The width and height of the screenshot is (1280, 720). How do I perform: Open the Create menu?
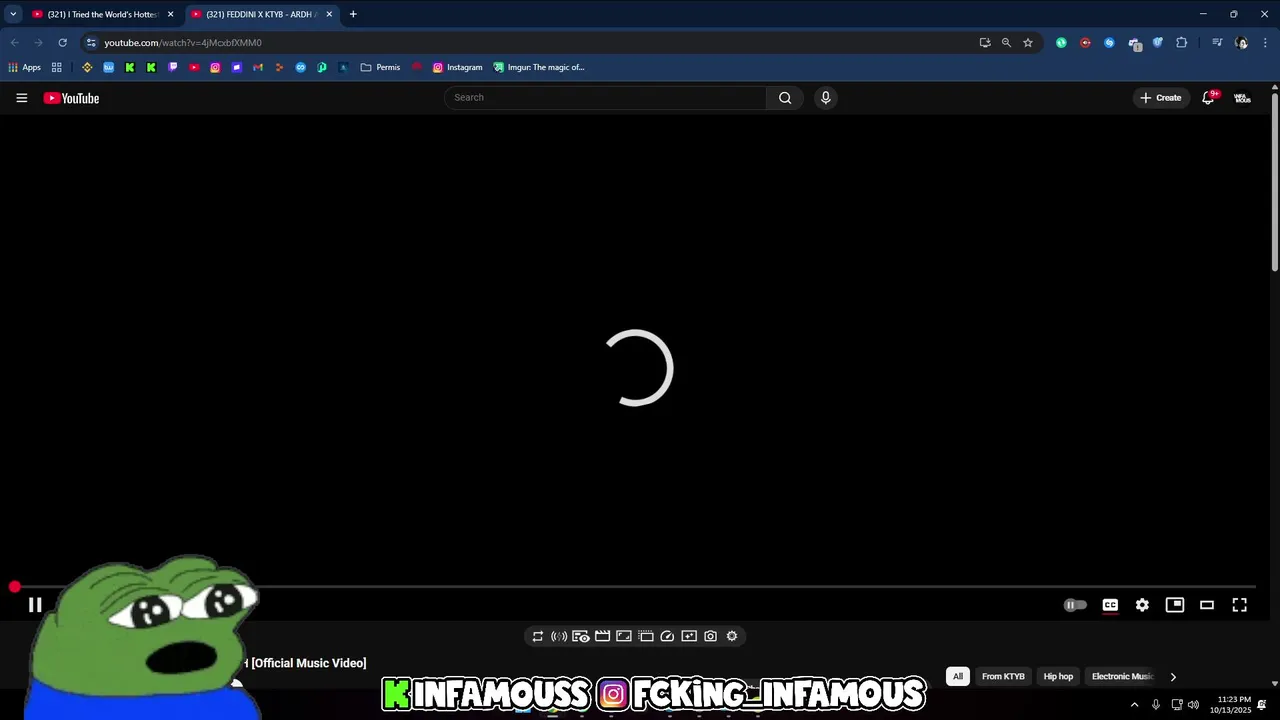1161,98
